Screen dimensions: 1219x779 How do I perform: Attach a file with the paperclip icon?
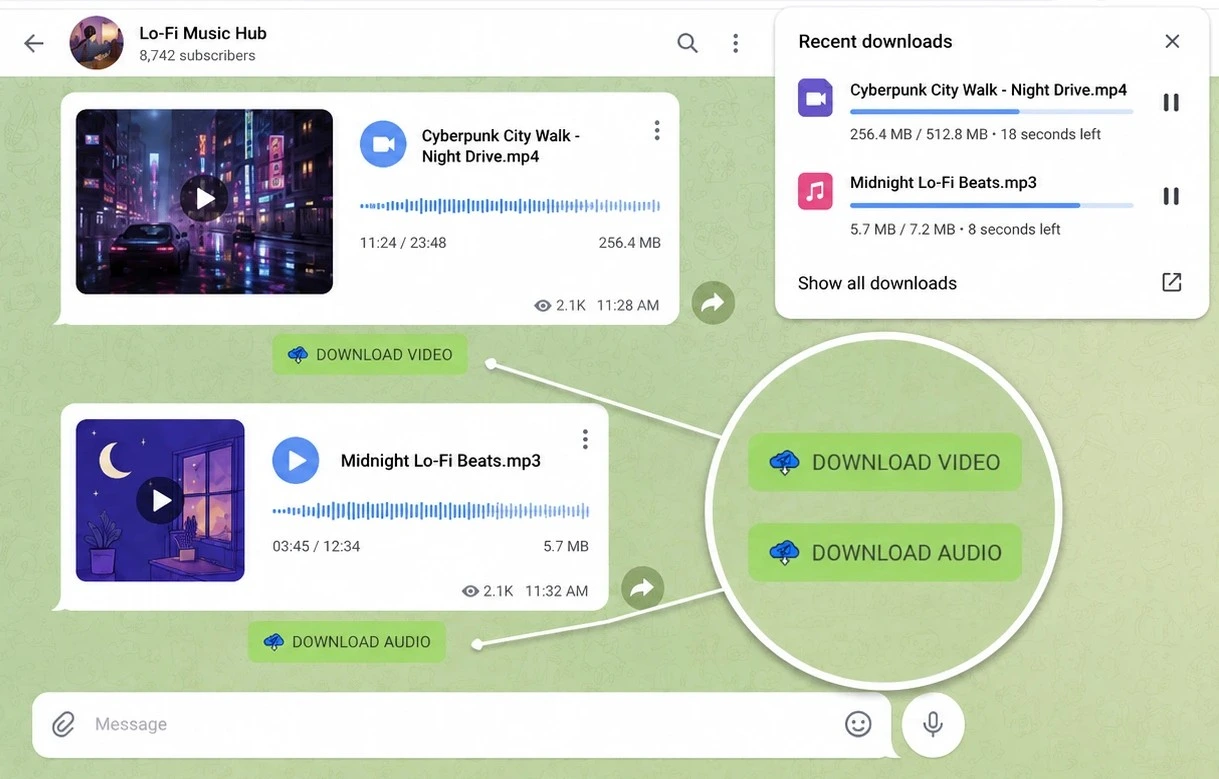pos(63,724)
